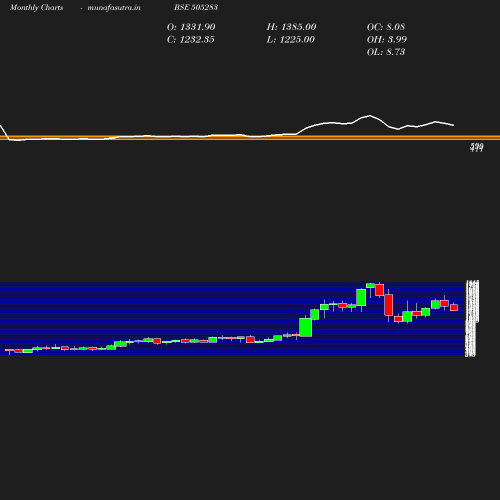Viewport: 500px width, 500px height.
Task: Click the low price 'L: 1225.00'
Action: (291, 39)
